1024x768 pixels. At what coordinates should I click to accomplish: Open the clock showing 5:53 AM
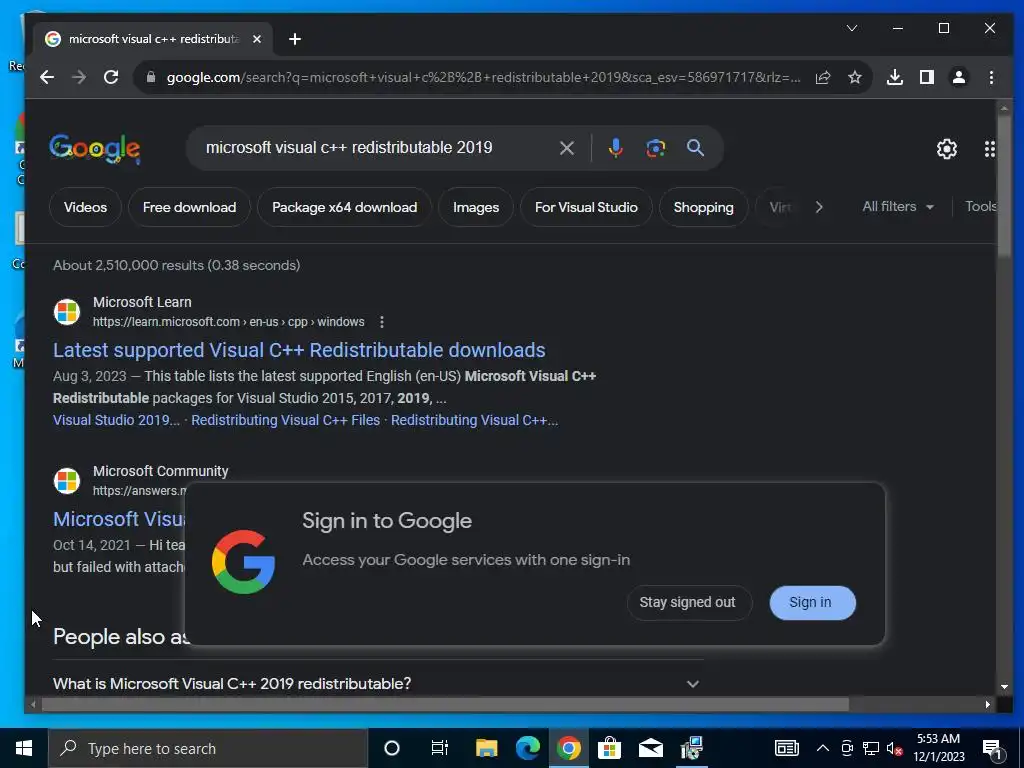[x=938, y=748]
